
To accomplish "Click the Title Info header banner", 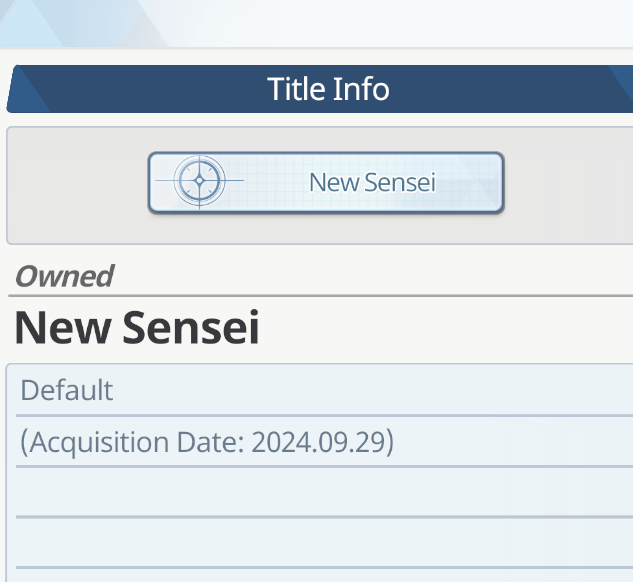I will [328, 89].
